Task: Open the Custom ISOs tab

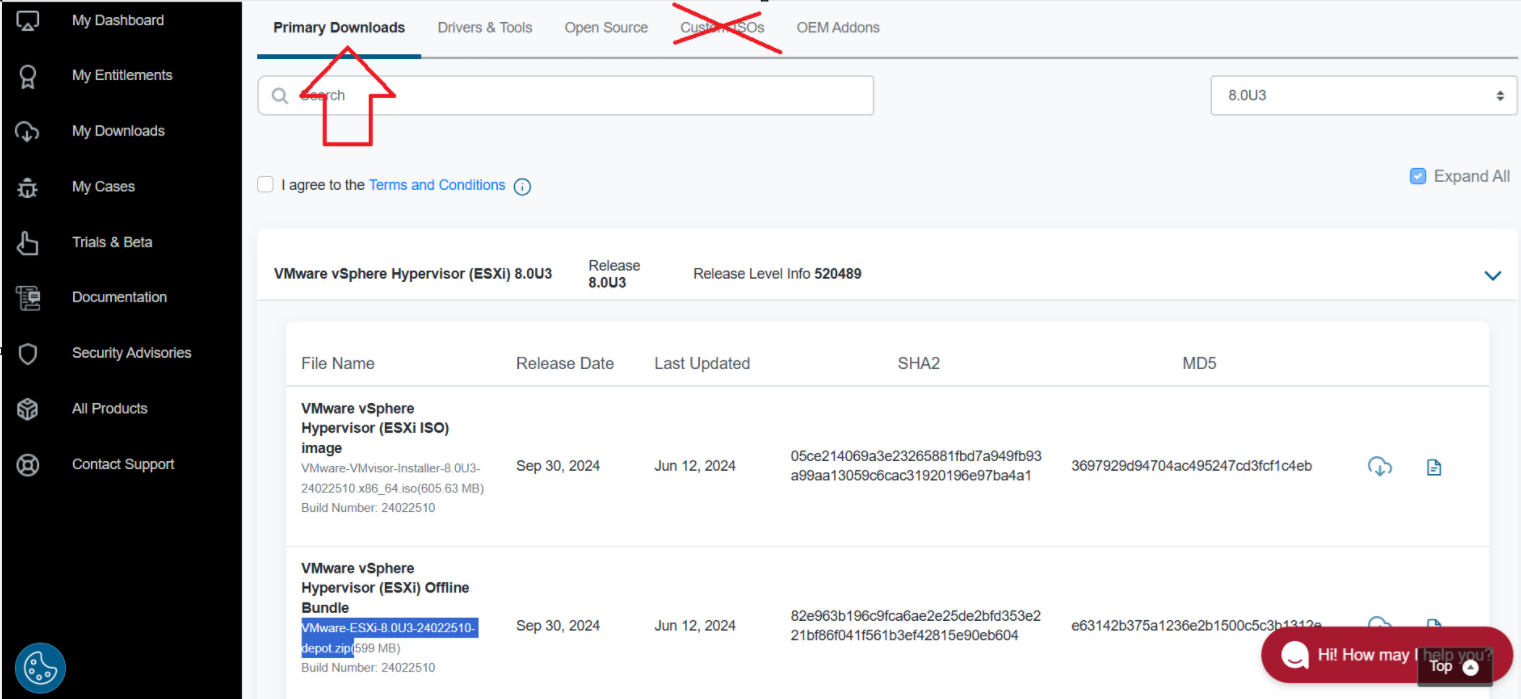Action: [x=723, y=28]
